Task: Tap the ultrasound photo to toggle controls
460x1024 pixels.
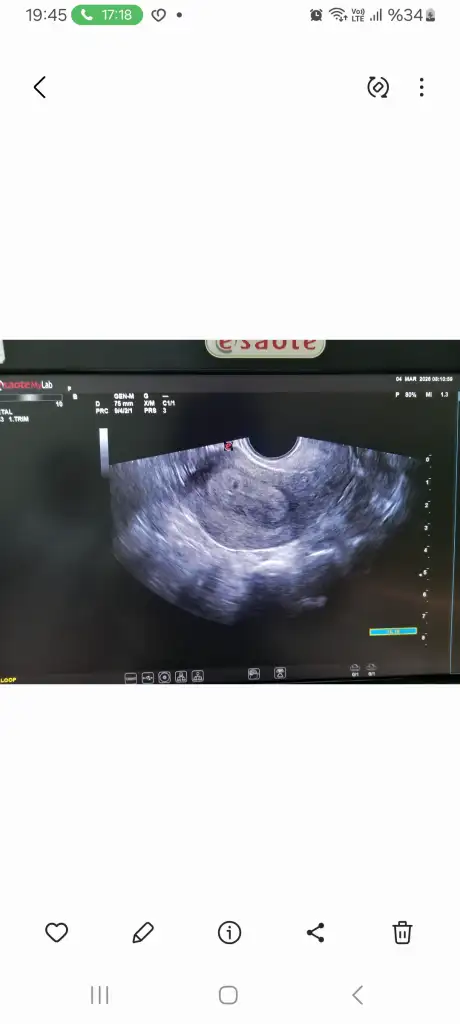Action: point(230,511)
